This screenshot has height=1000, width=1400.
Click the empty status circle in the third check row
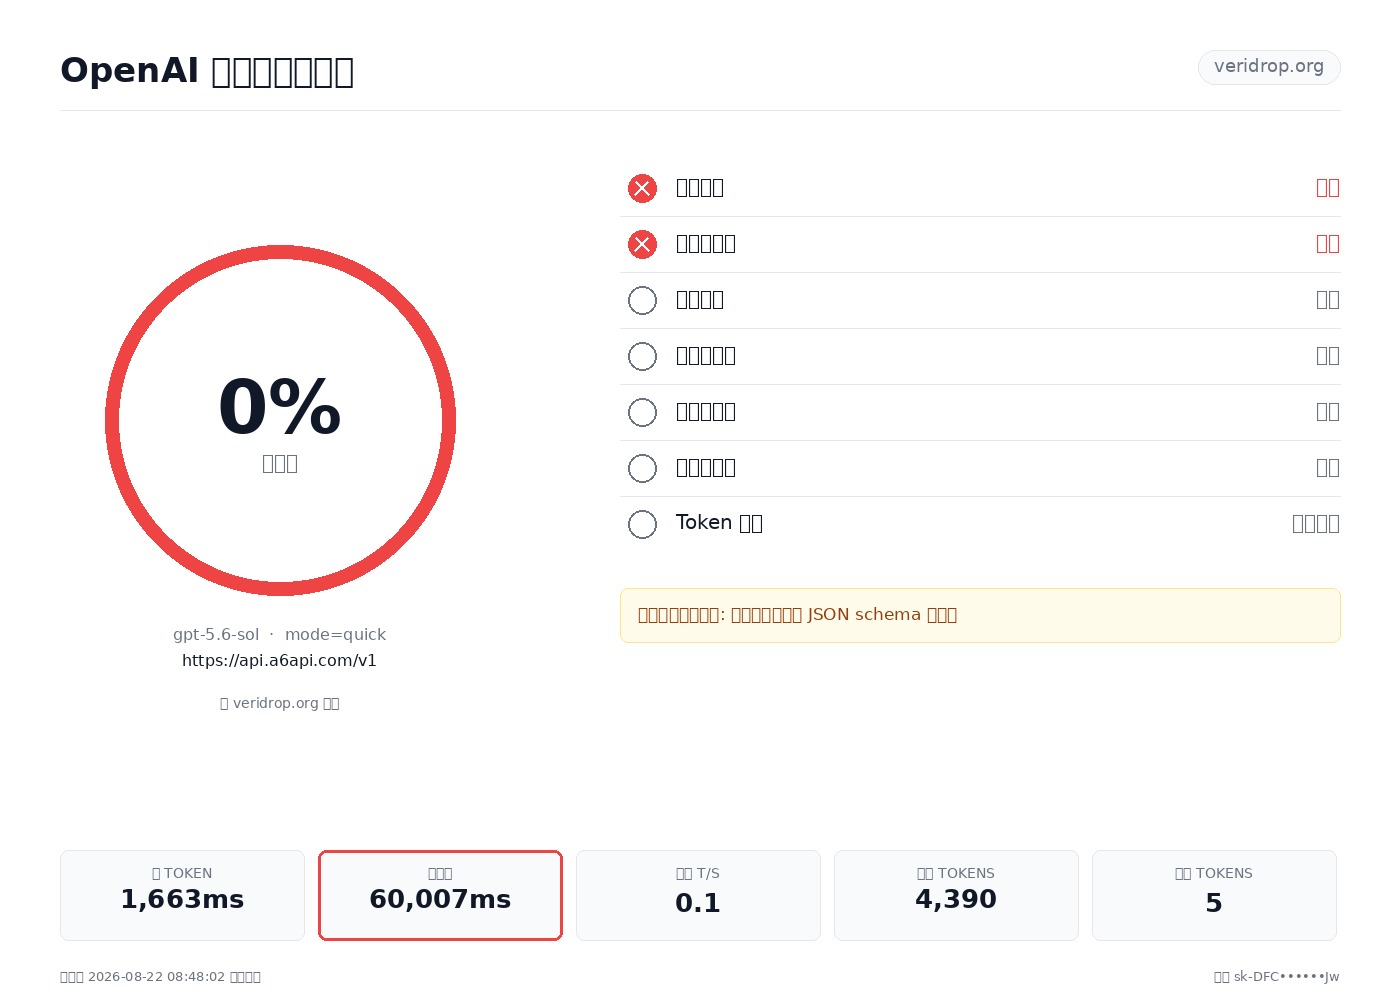[x=642, y=300]
